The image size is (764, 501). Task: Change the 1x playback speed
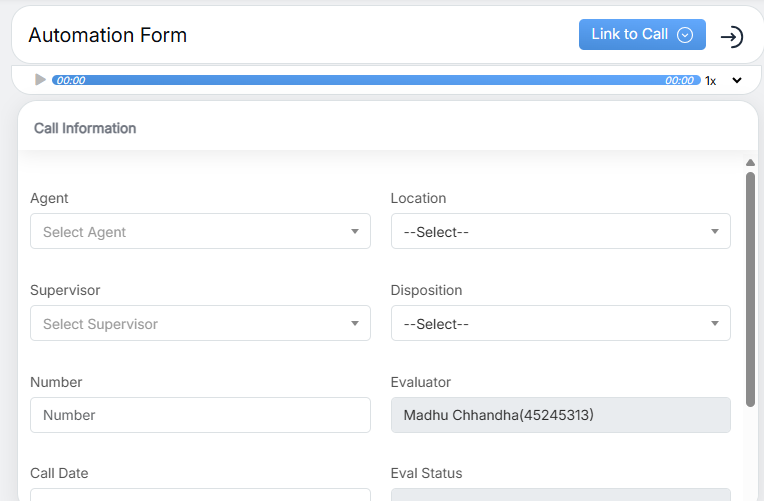pyautogui.click(x=710, y=81)
